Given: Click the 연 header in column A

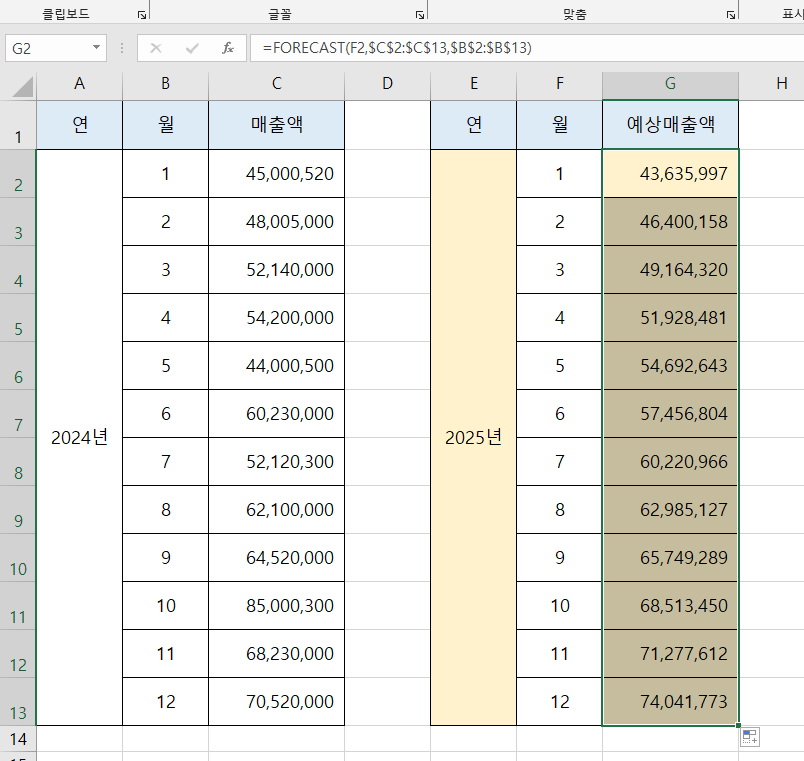Looking at the screenshot, I should (x=79, y=125).
